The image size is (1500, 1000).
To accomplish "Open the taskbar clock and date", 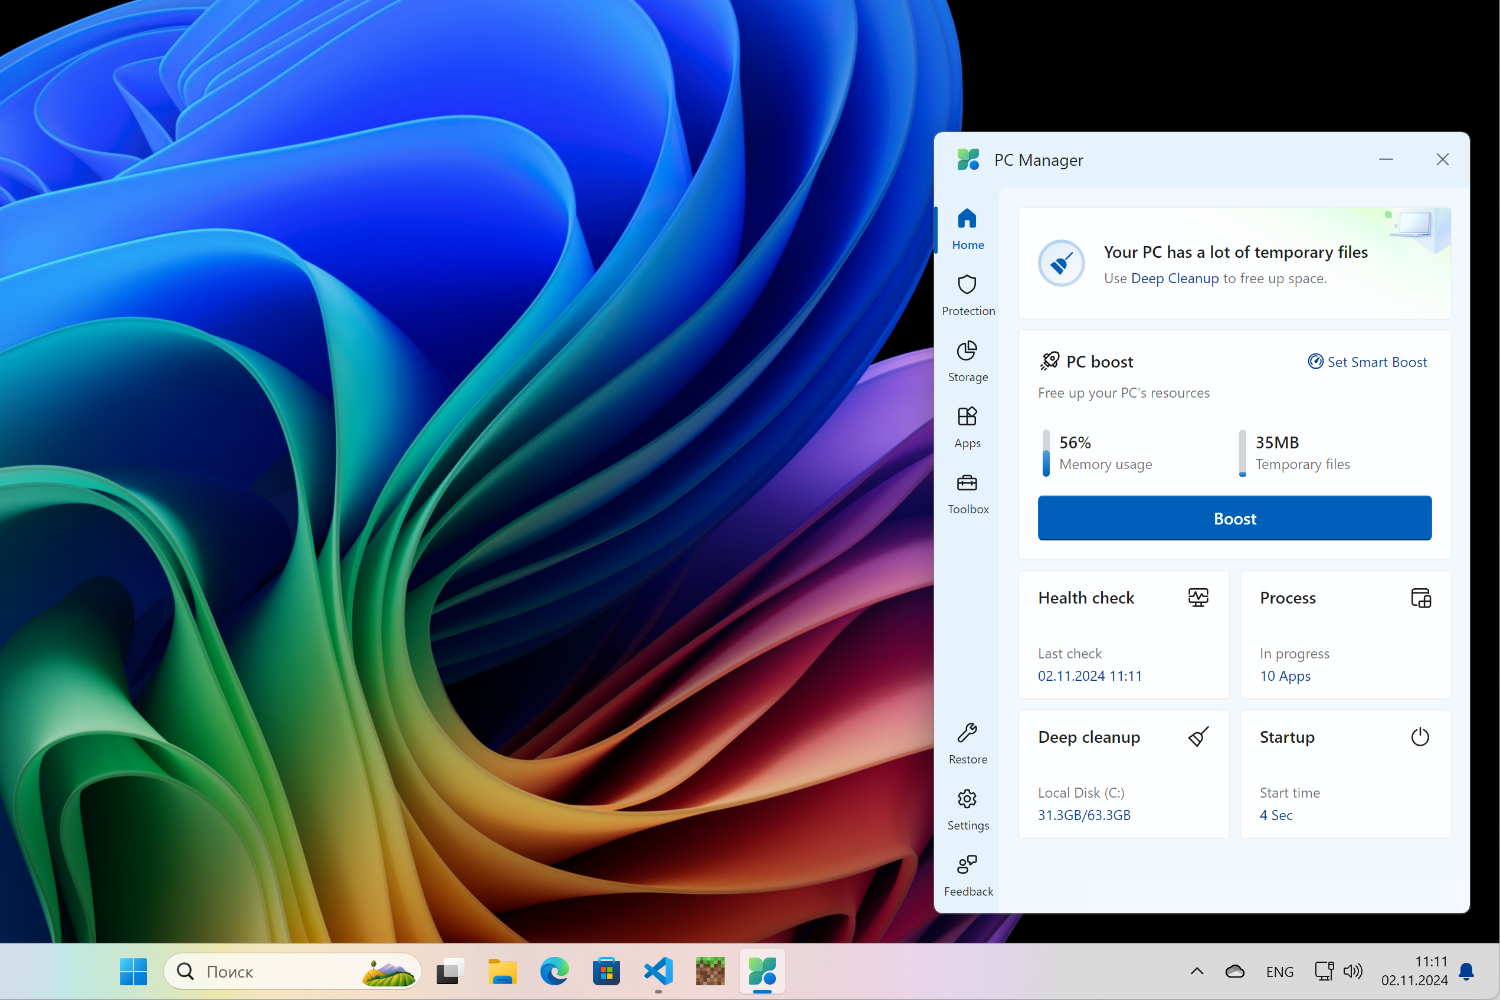I will click(1414, 971).
